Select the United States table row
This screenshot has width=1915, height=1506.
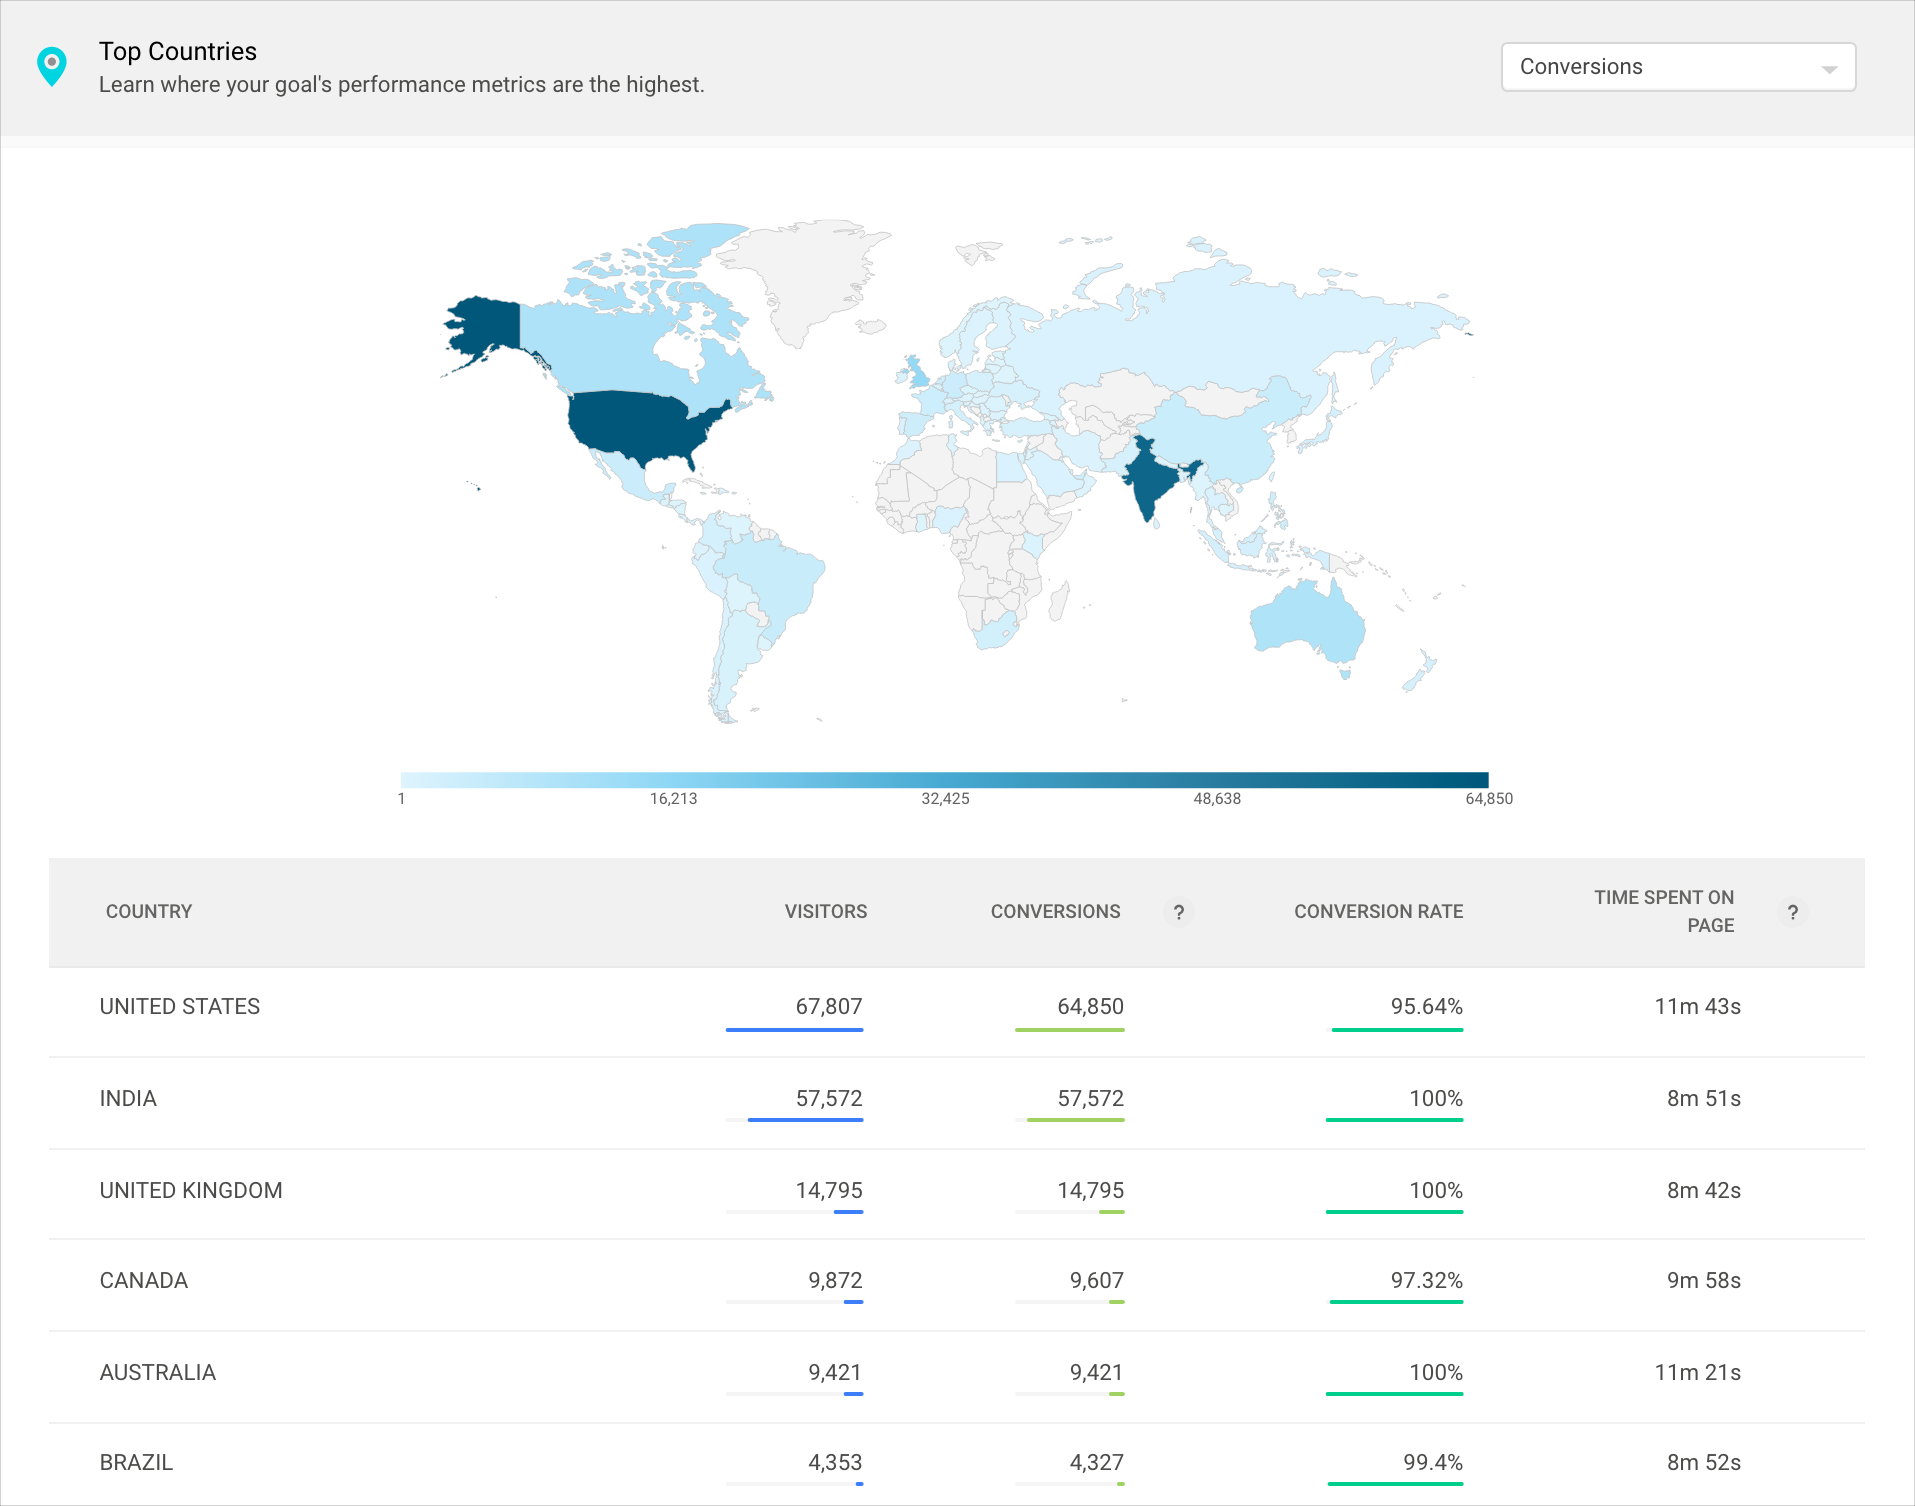[180, 1007]
